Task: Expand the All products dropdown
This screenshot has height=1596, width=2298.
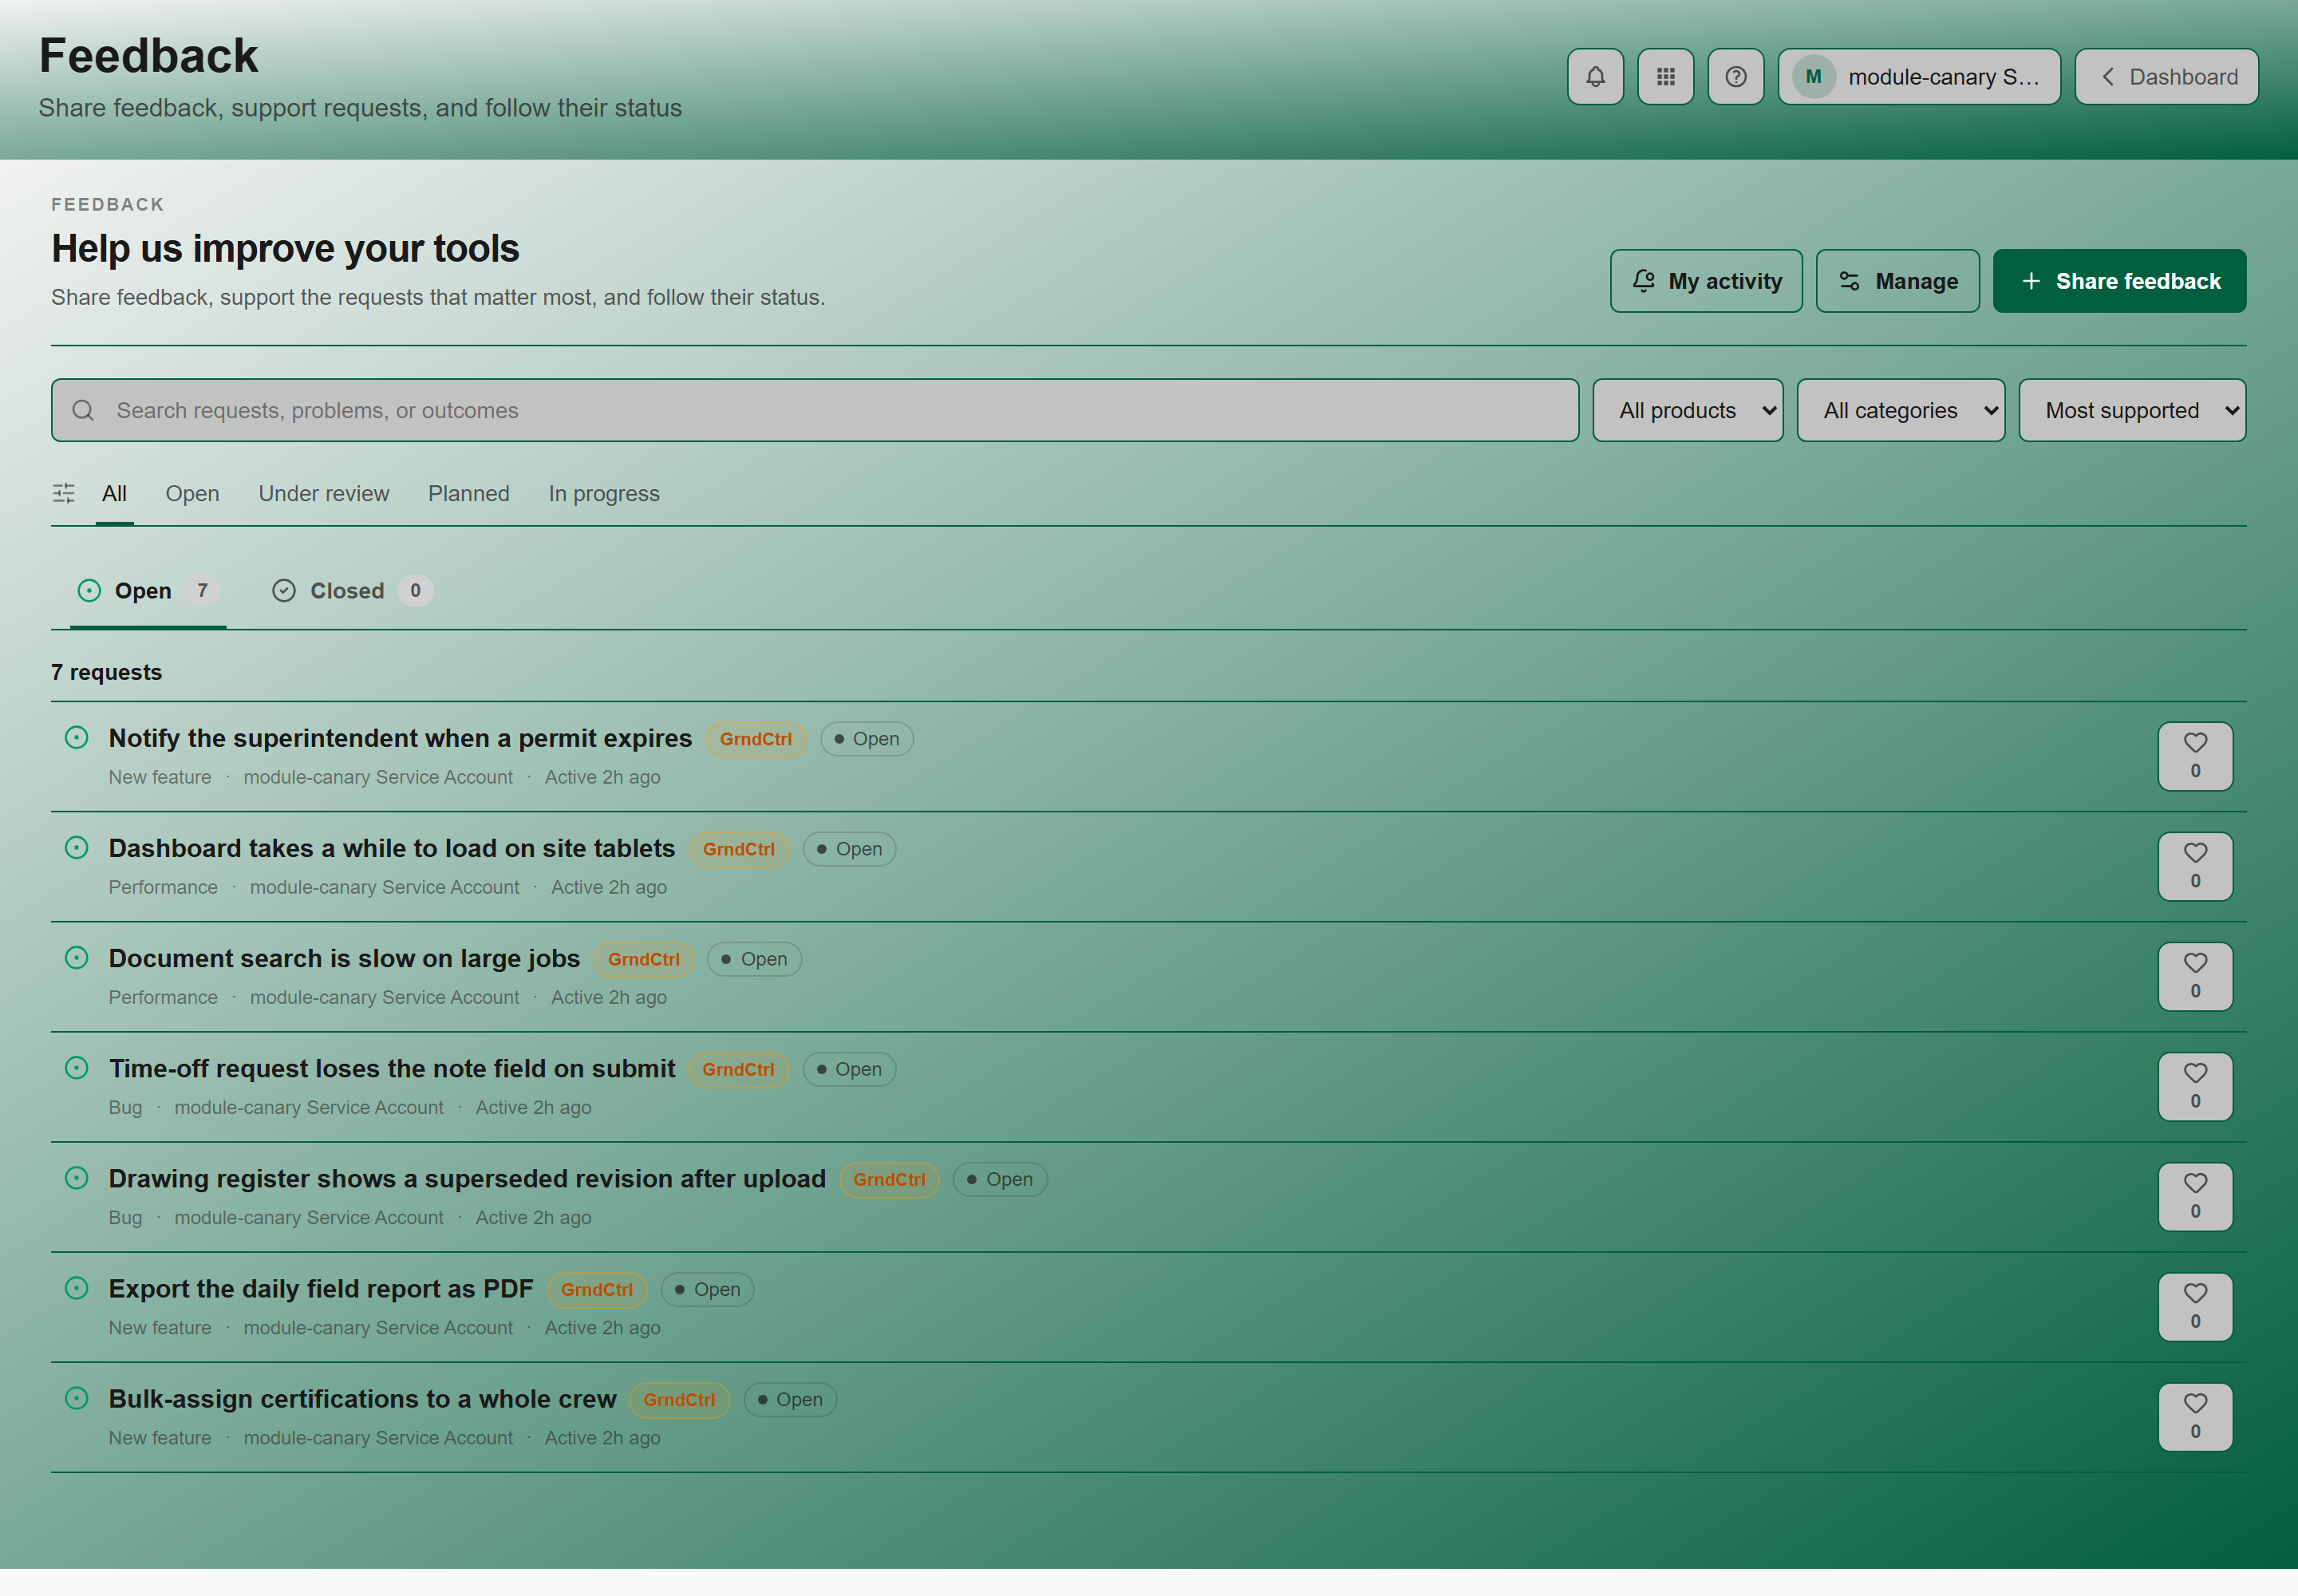Action: [1687, 410]
